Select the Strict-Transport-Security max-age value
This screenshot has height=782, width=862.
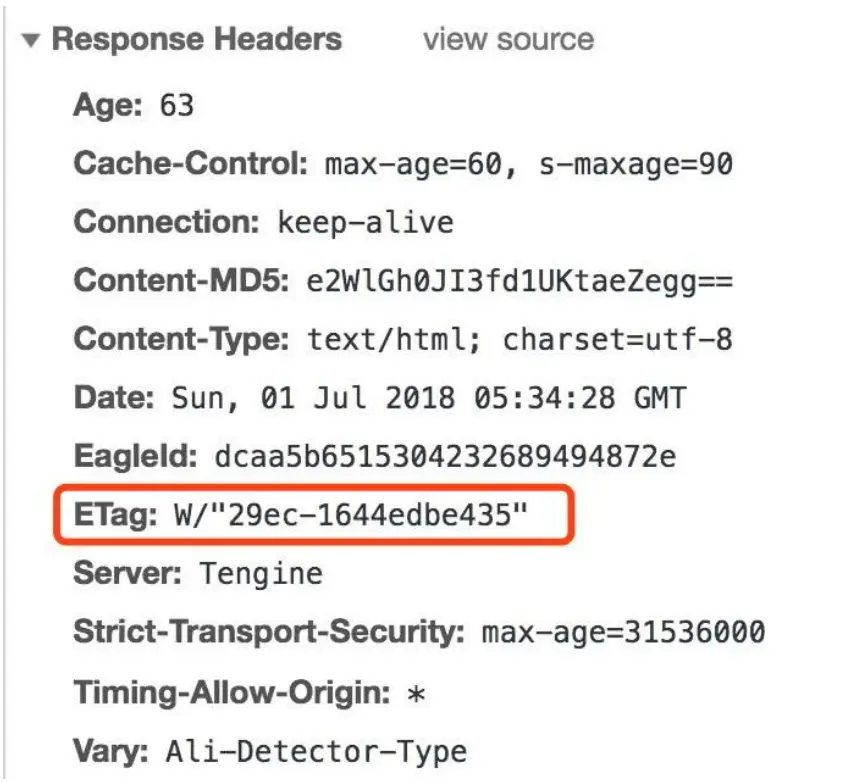coord(623,632)
